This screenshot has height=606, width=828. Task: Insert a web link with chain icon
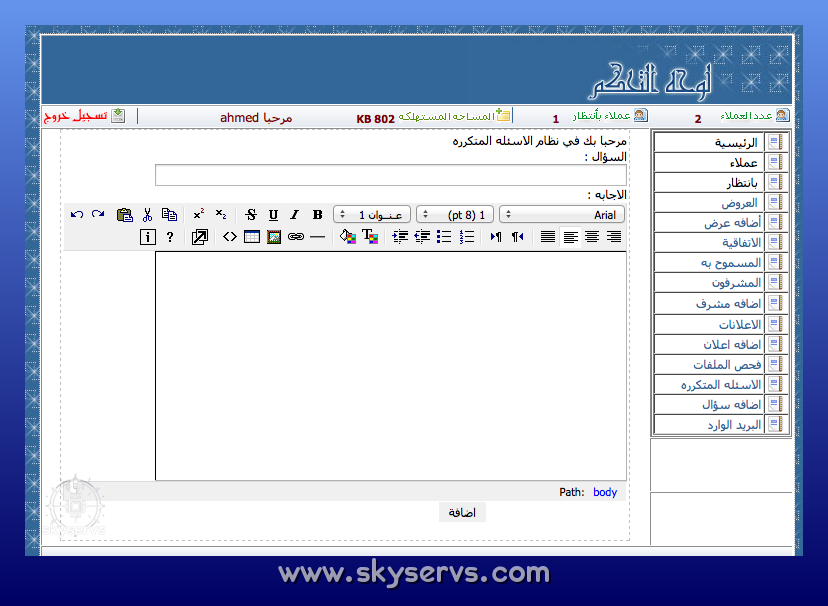click(295, 237)
